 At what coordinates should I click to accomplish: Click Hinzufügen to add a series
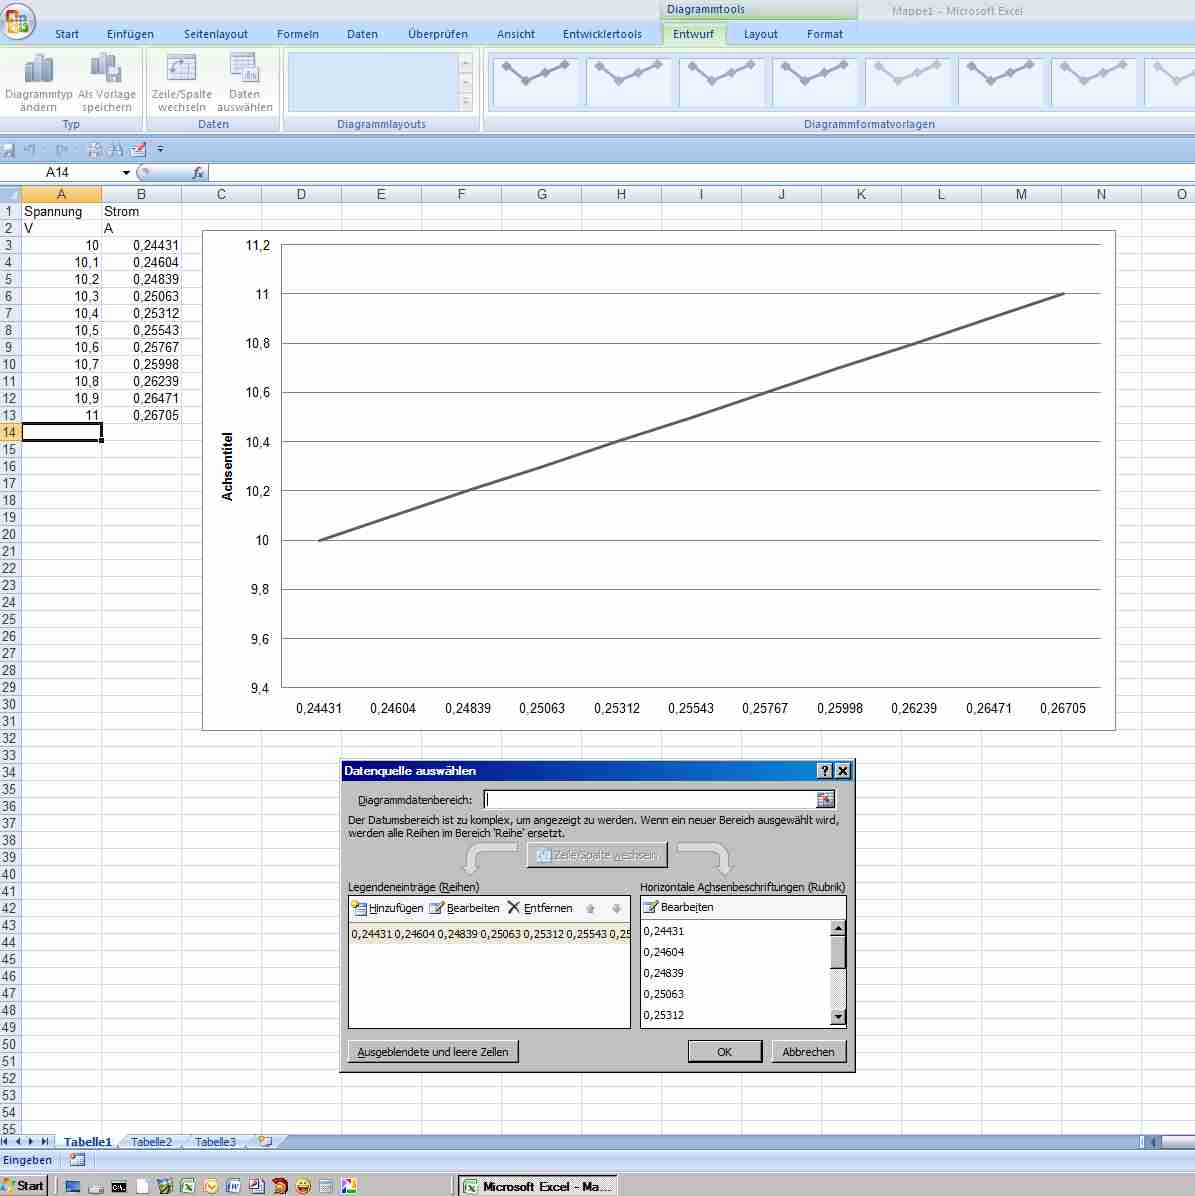click(388, 908)
